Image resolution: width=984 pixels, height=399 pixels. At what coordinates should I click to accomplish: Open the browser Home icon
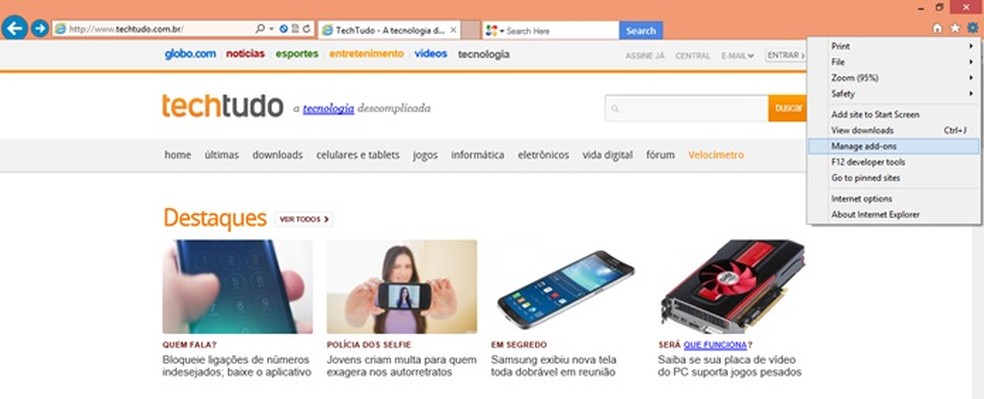pos(937,28)
